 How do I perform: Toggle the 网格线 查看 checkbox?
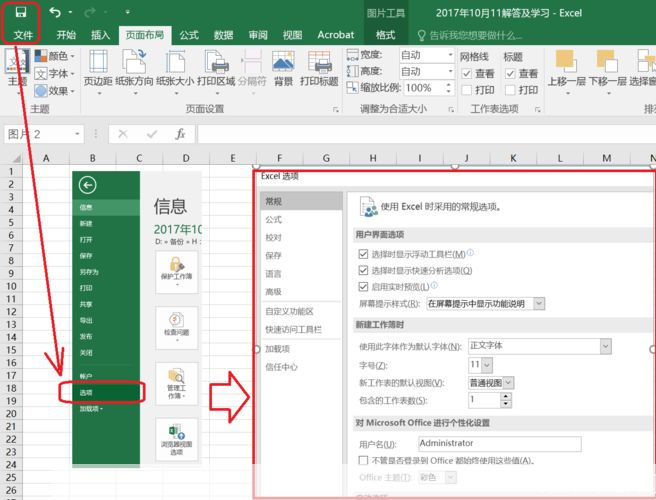coord(466,74)
